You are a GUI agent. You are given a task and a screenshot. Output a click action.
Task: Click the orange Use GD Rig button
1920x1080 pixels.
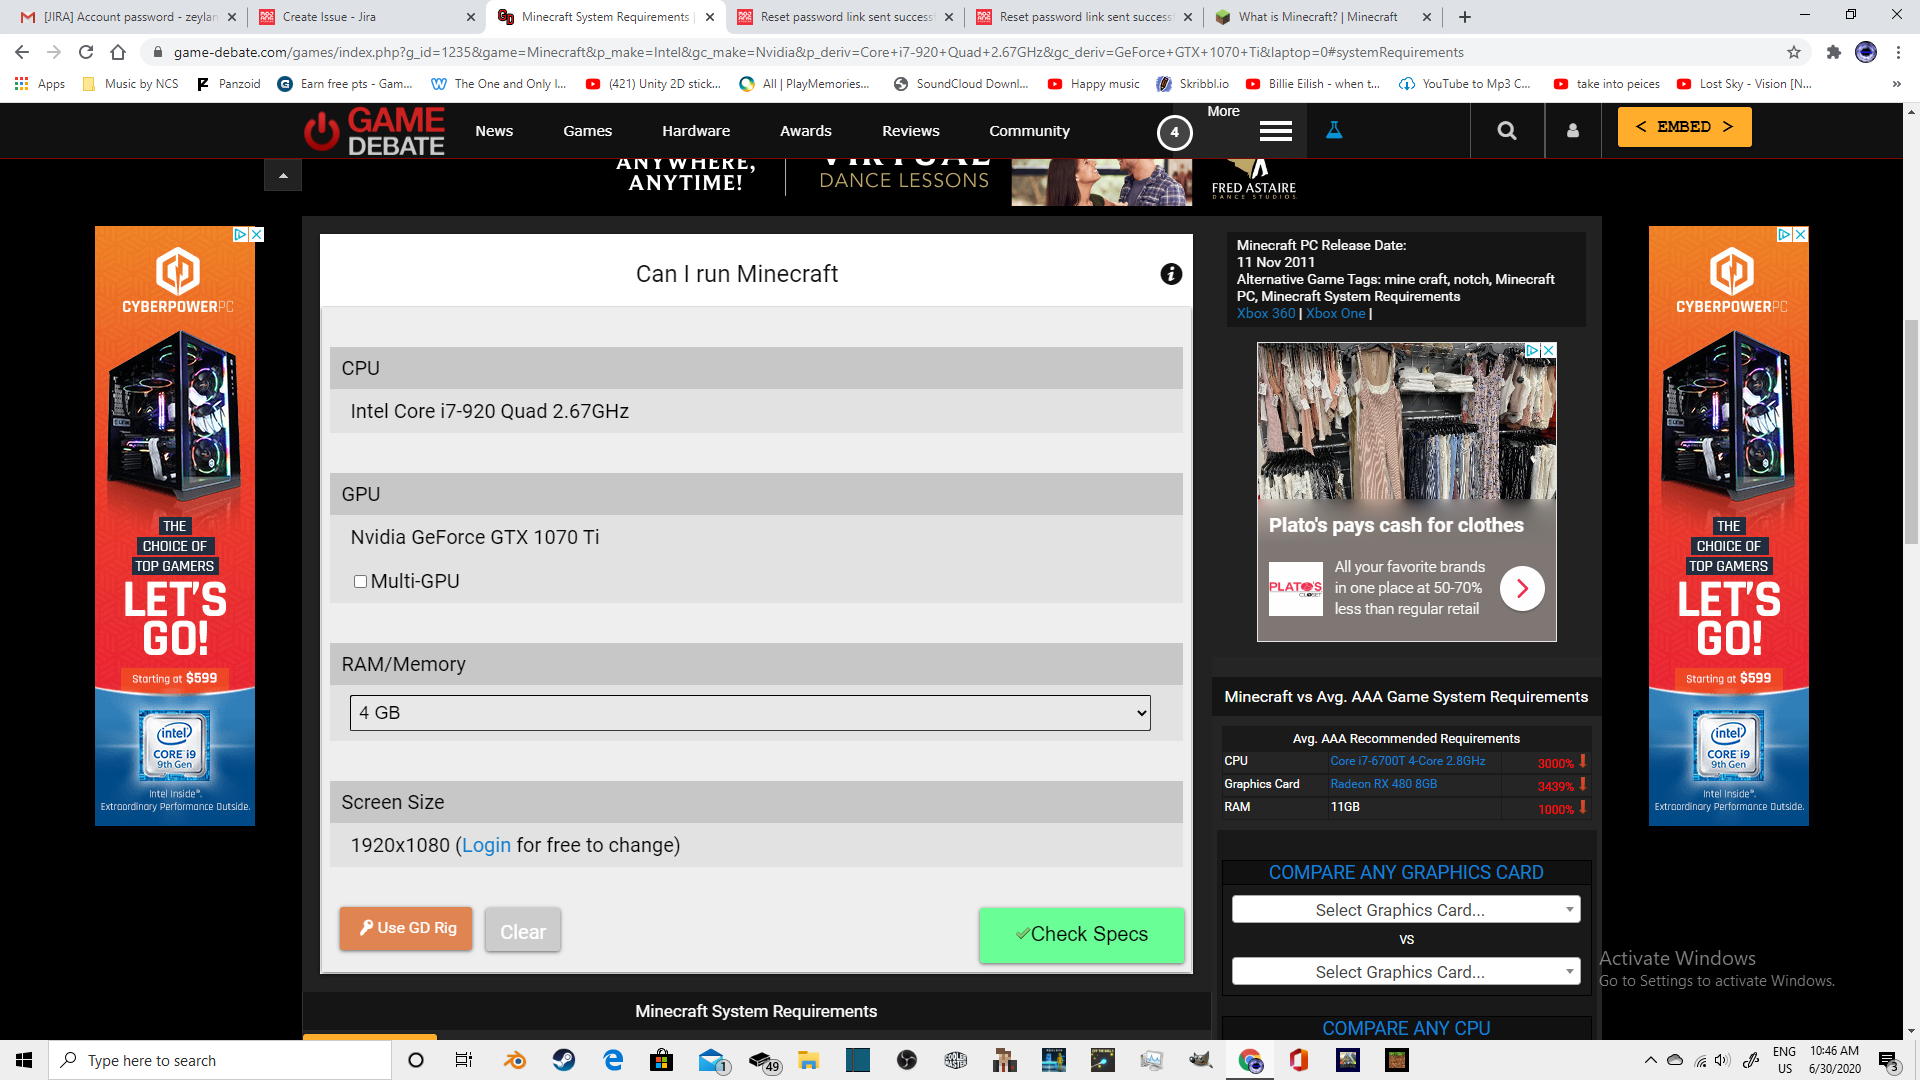click(406, 928)
